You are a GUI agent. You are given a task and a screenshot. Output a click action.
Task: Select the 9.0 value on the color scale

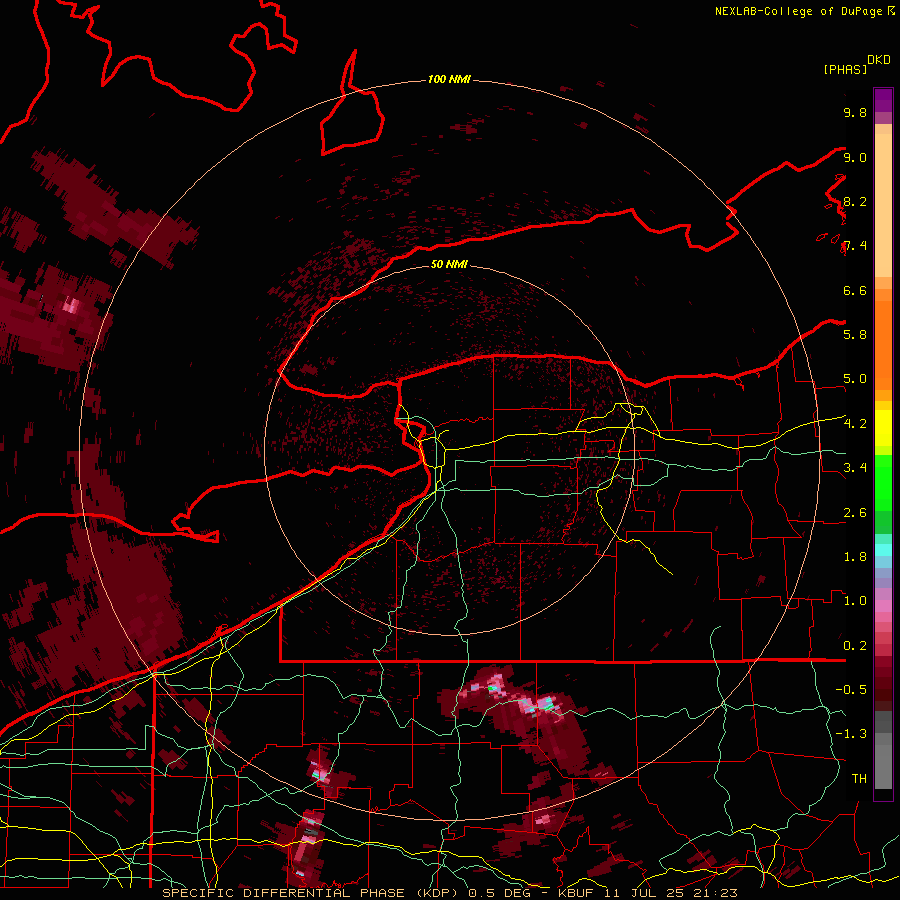pos(855,157)
